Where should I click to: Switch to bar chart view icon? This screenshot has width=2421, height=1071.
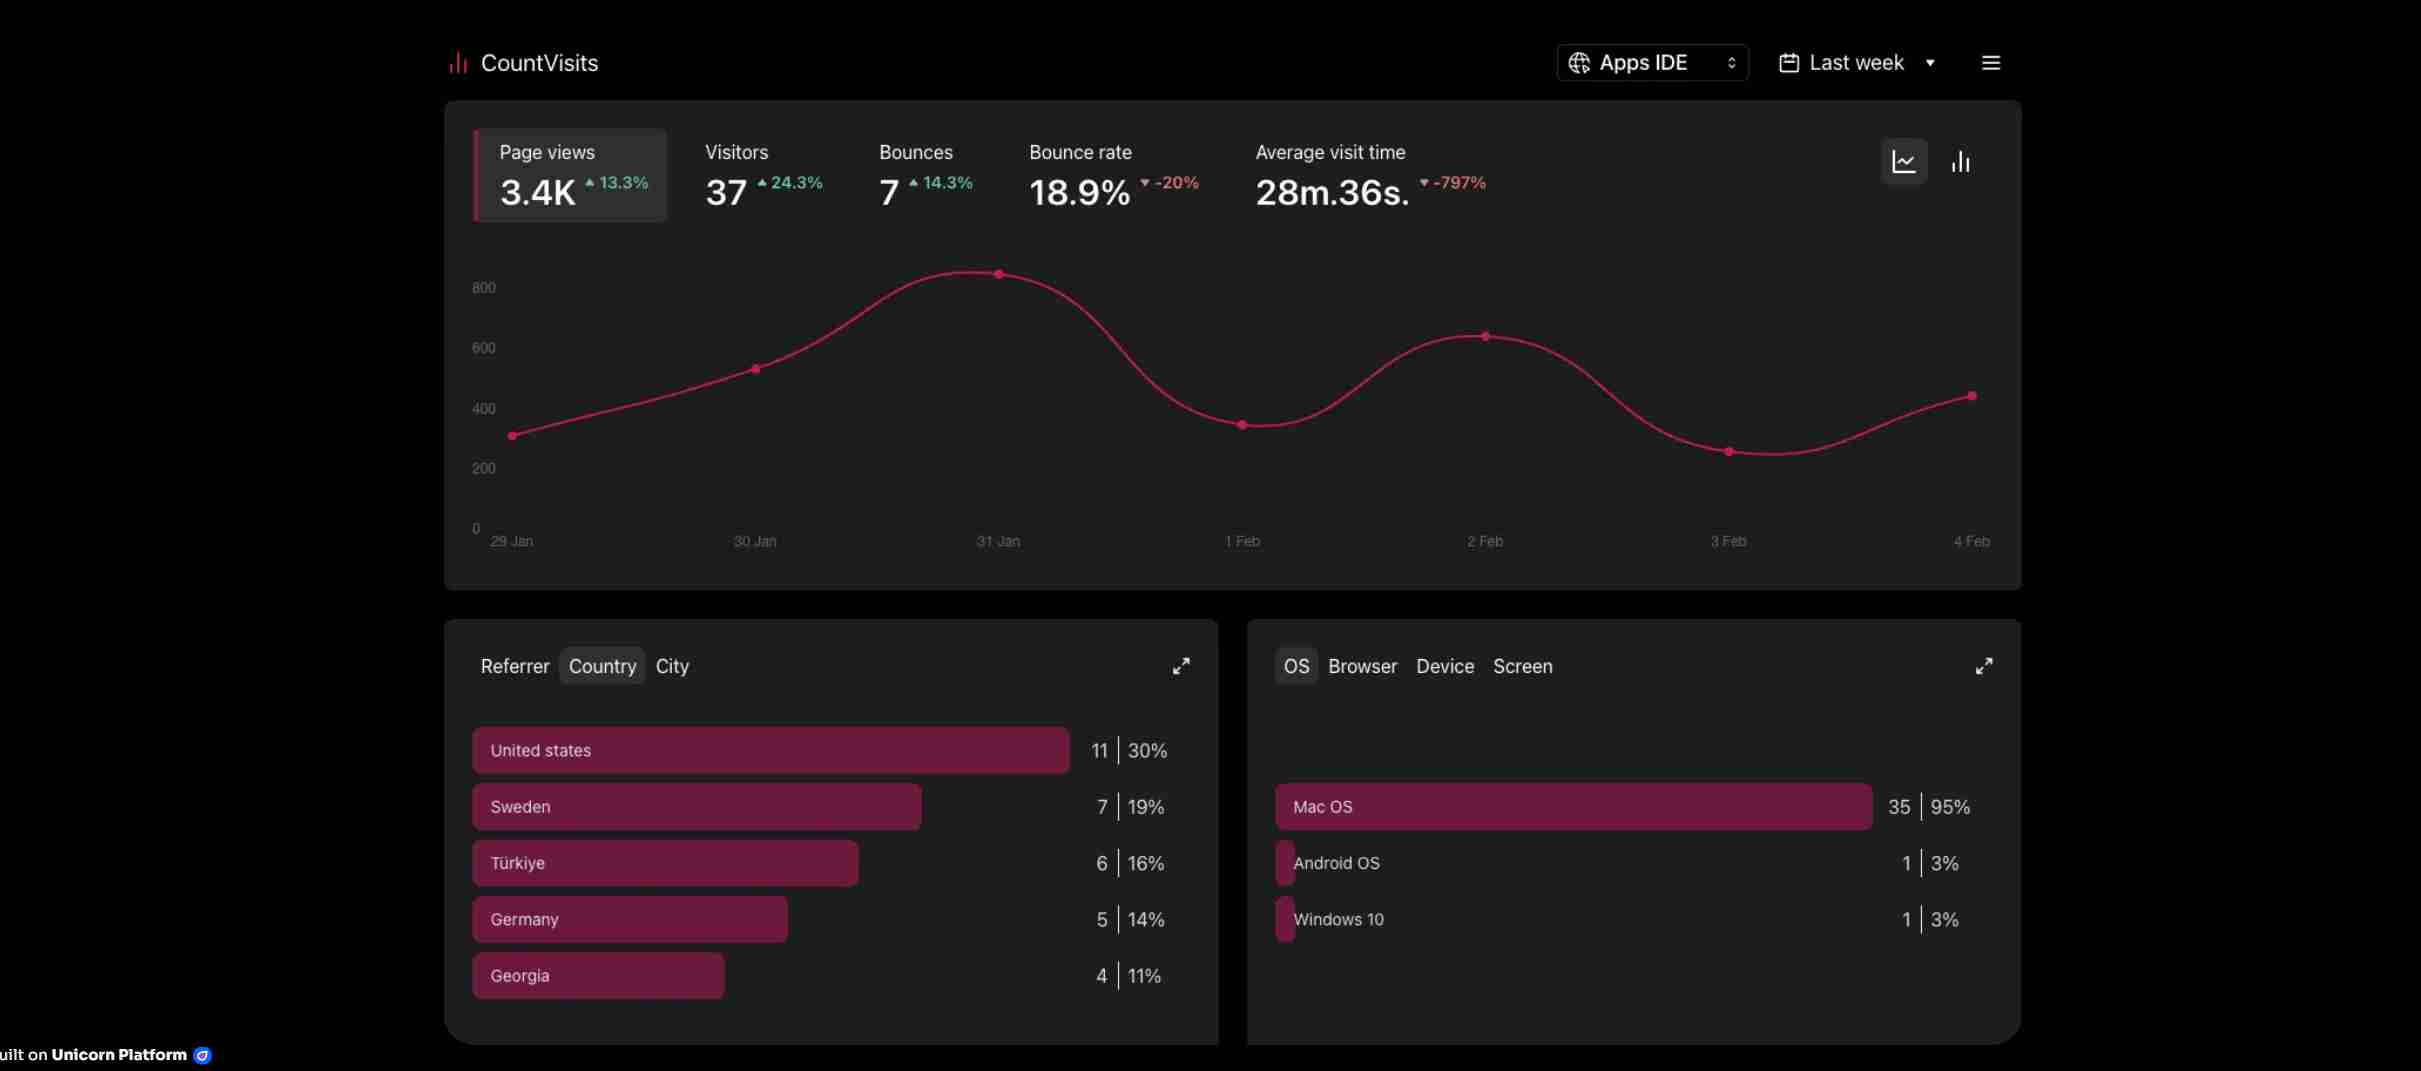[x=1960, y=162]
